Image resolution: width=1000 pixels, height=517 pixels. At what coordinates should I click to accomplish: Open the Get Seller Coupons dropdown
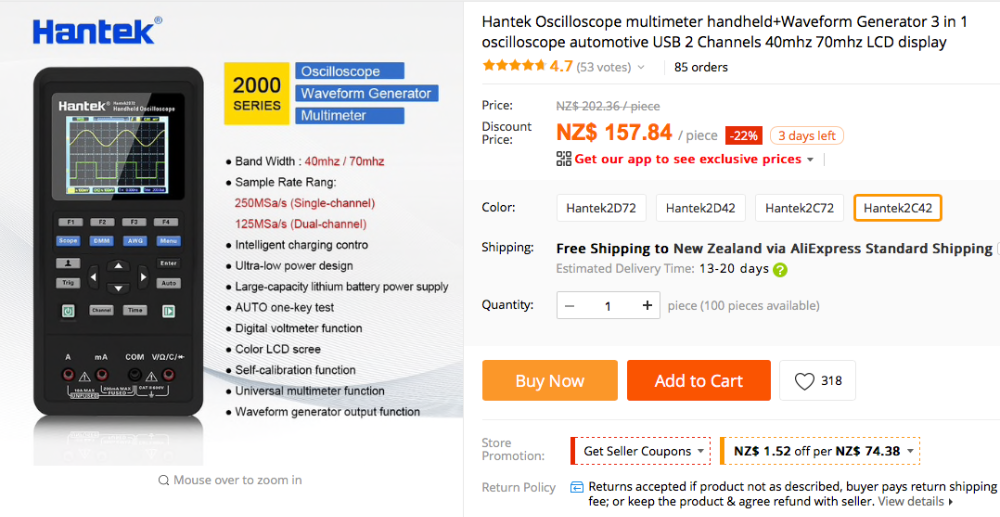coord(640,451)
